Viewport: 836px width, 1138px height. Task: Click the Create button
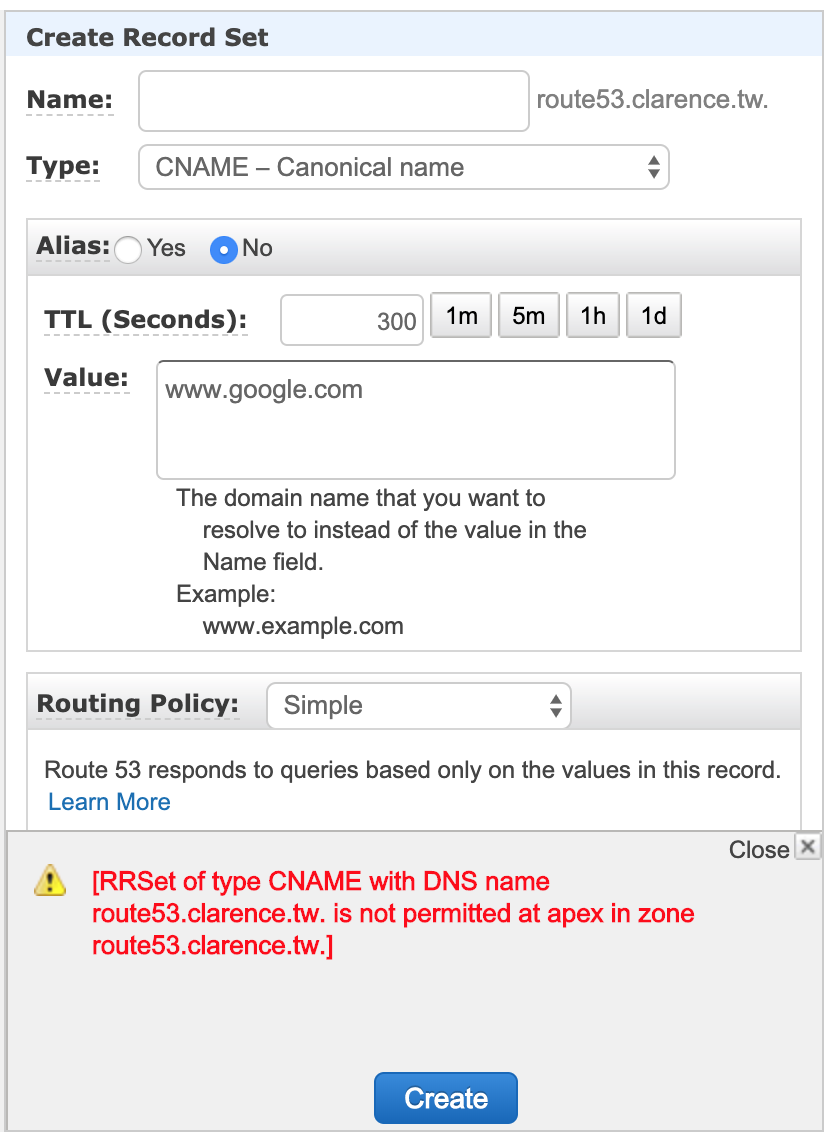pyautogui.click(x=445, y=1097)
